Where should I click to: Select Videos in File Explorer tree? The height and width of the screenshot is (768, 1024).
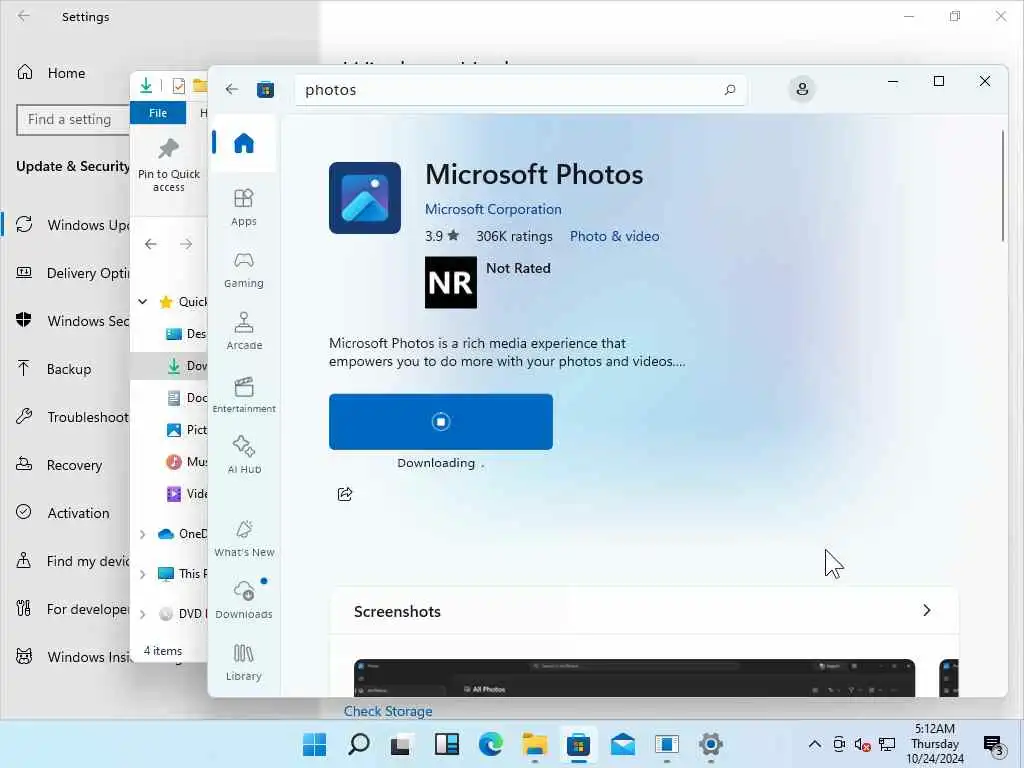(x=186, y=494)
